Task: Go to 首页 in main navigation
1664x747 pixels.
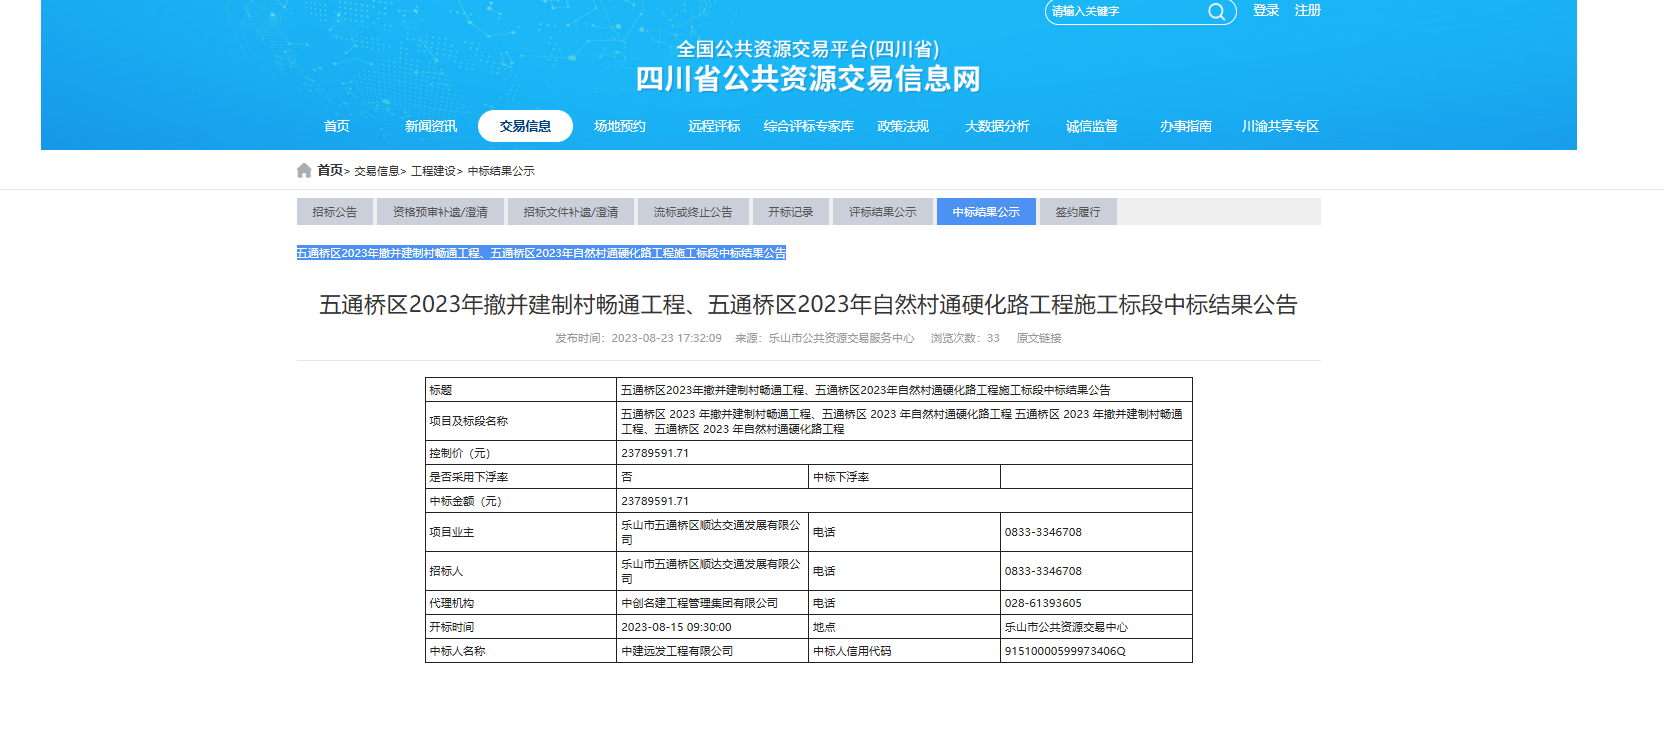Action: [337, 126]
